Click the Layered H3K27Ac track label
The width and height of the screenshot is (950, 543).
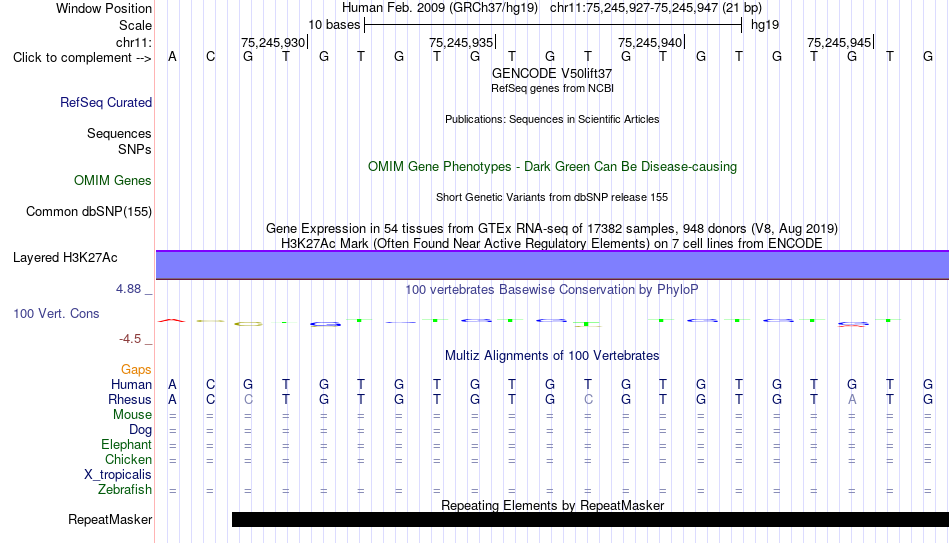65,258
